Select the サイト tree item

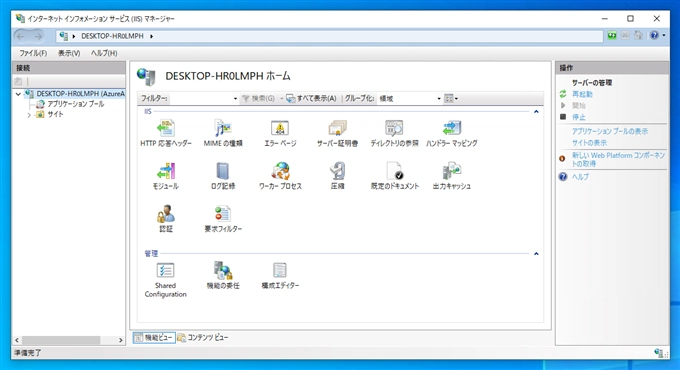point(55,115)
